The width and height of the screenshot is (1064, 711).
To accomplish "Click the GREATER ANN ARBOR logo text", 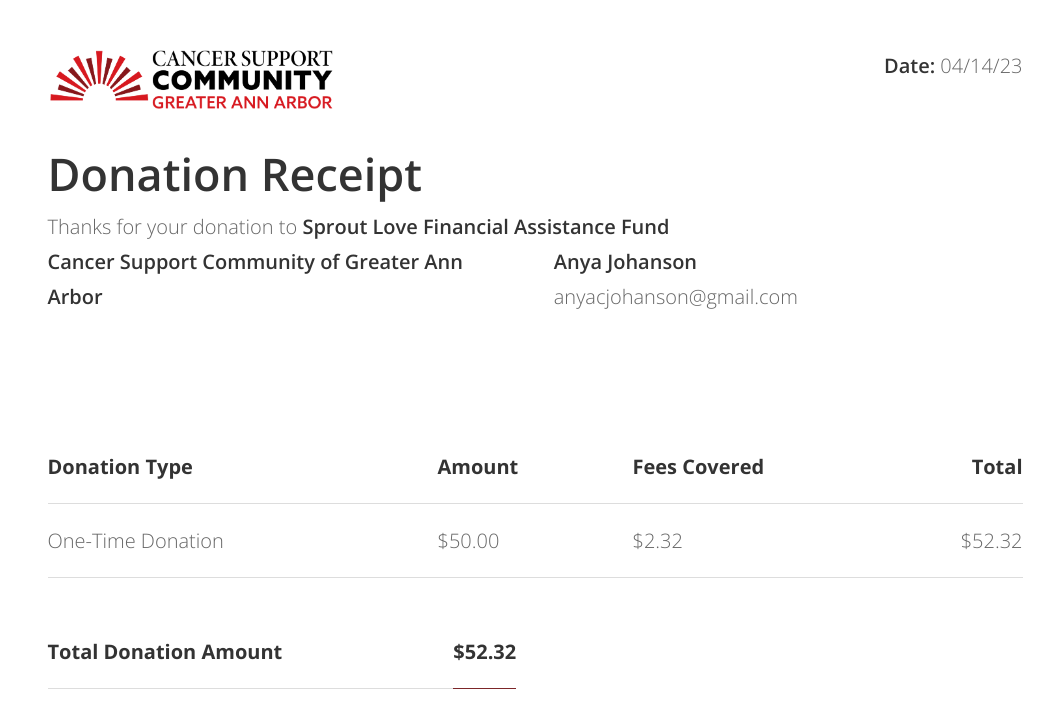I will pos(241,102).
